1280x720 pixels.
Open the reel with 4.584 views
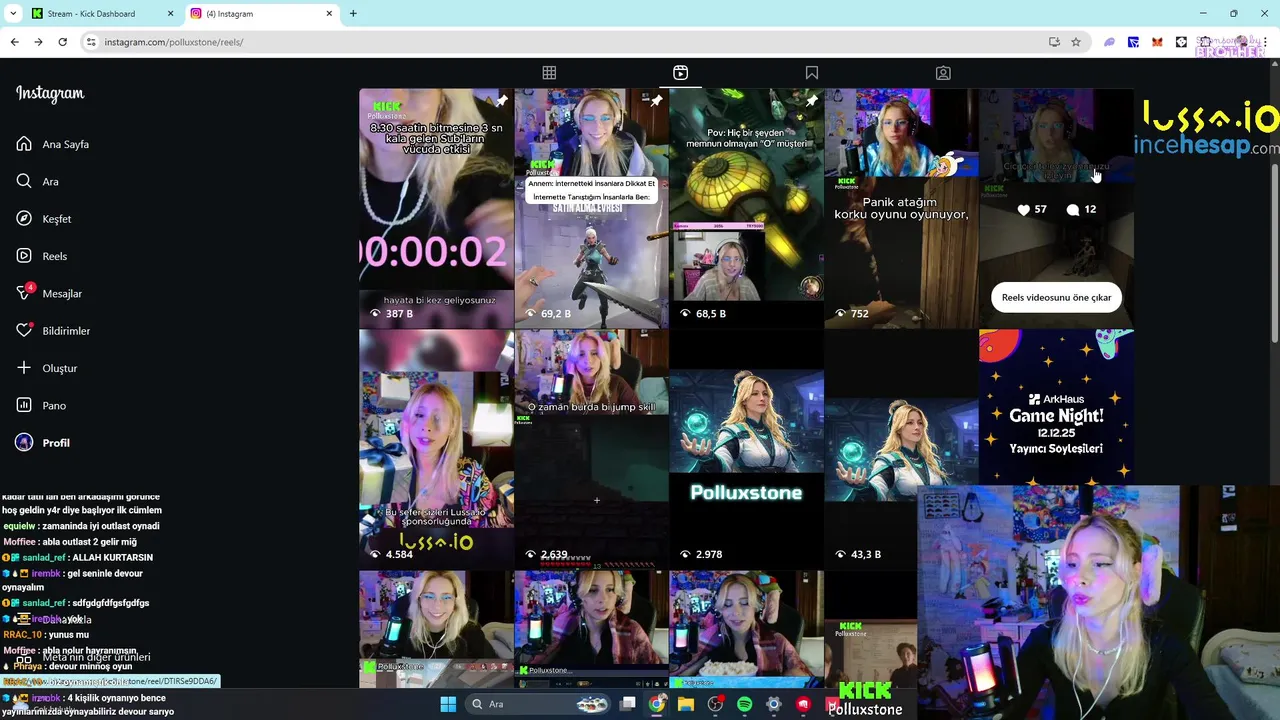pyautogui.click(x=436, y=449)
